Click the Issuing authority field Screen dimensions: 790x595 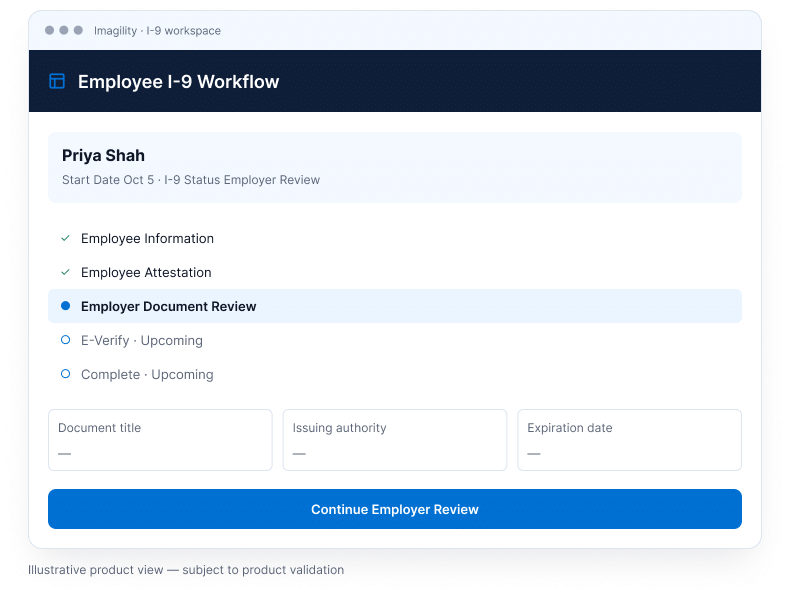click(x=394, y=440)
